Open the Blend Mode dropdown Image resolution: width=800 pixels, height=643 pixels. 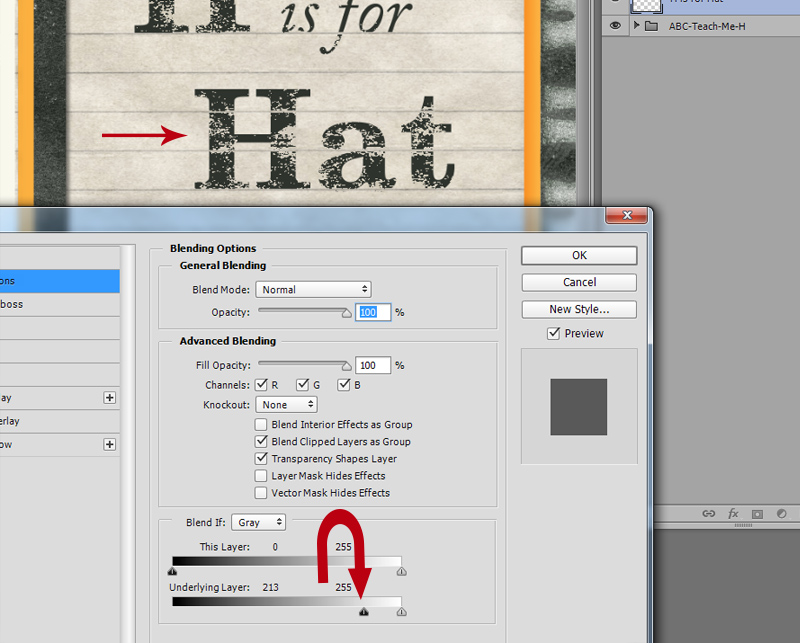(313, 289)
